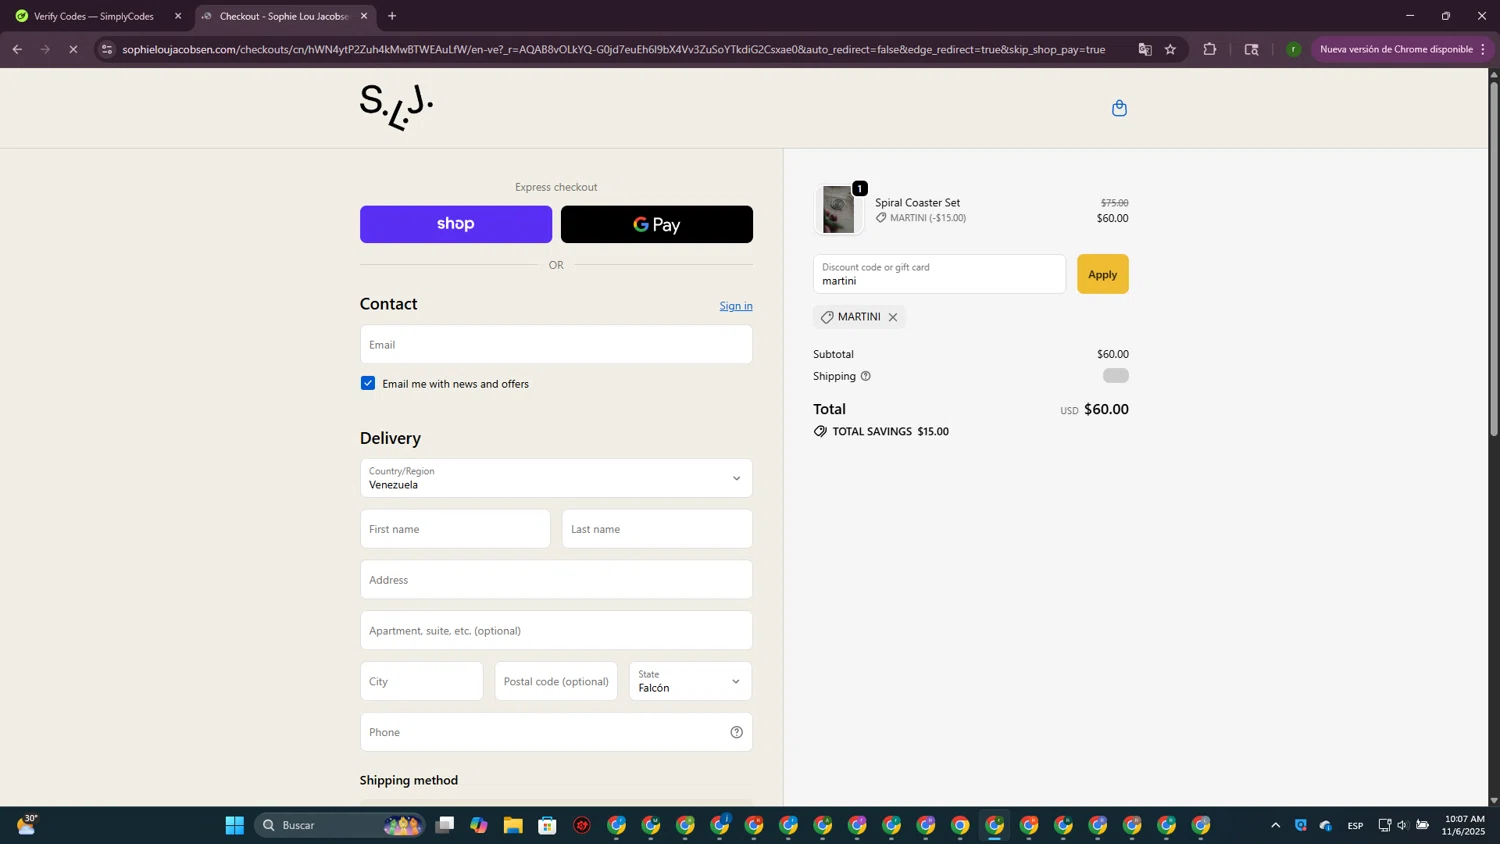This screenshot has width=1500, height=844.
Task: Click the Phone input field
Action: tap(556, 732)
